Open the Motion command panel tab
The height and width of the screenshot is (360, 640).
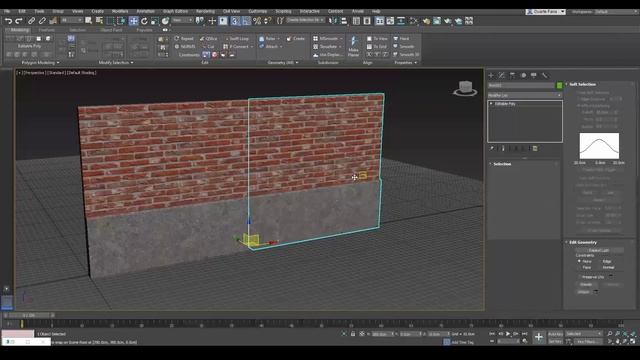click(x=523, y=76)
